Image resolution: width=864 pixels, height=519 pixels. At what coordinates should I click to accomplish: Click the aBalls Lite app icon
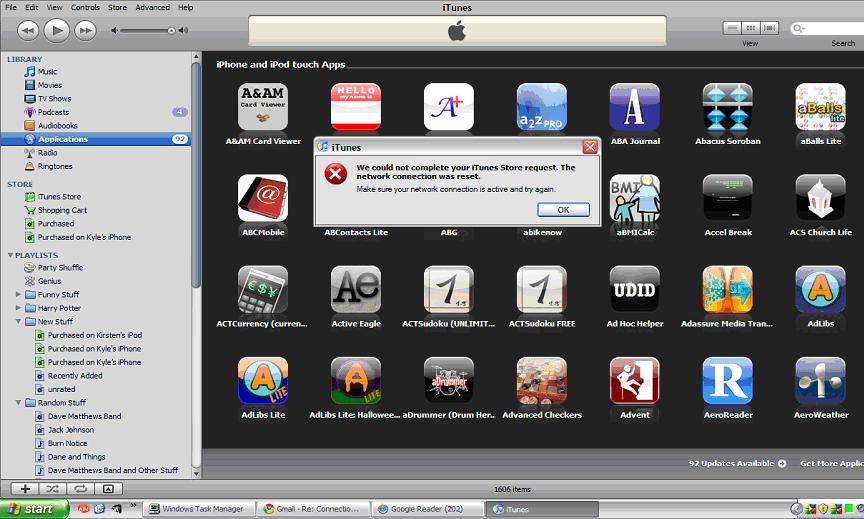click(820, 107)
